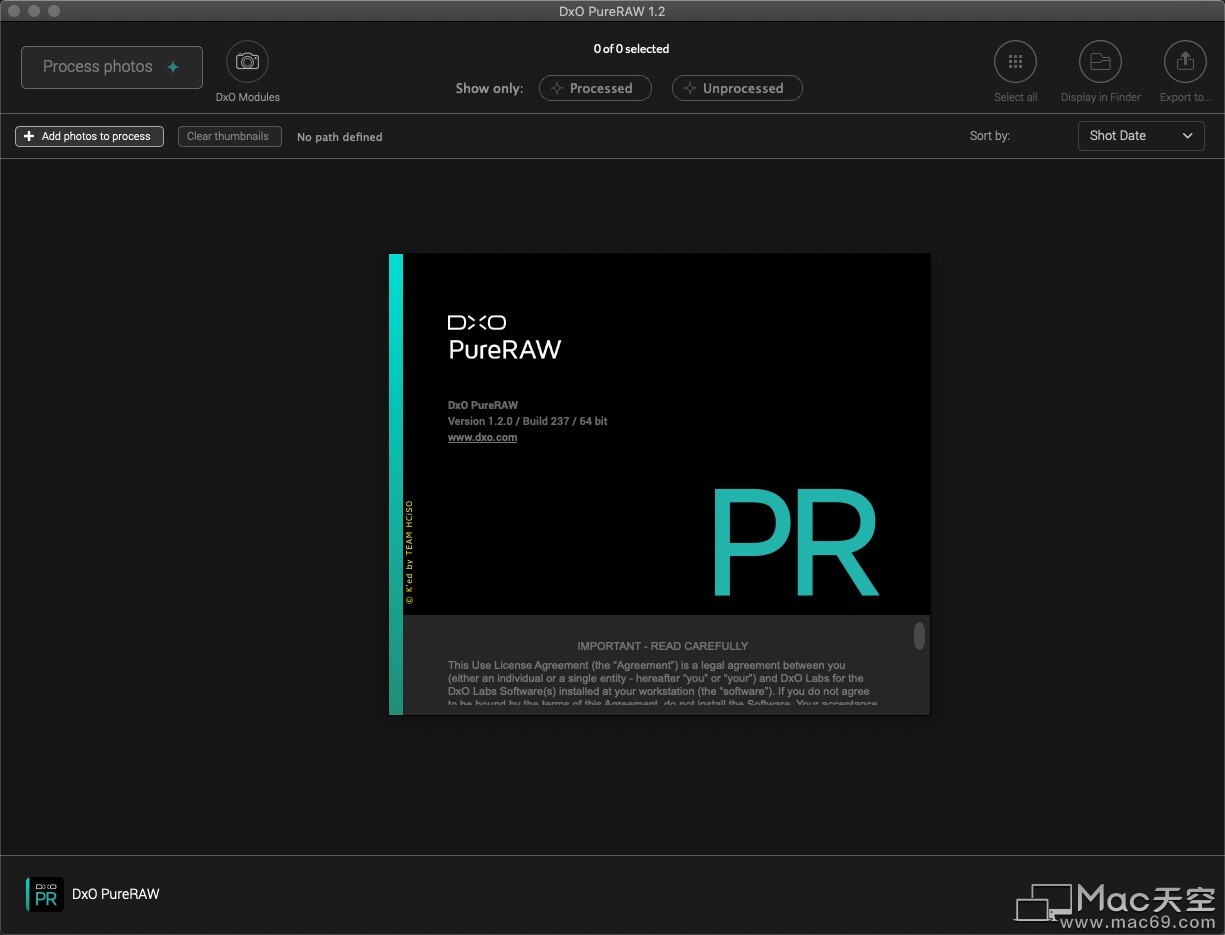Viewport: 1225px width, 935px height.
Task: Click the red close window button
Action: coord(14,11)
